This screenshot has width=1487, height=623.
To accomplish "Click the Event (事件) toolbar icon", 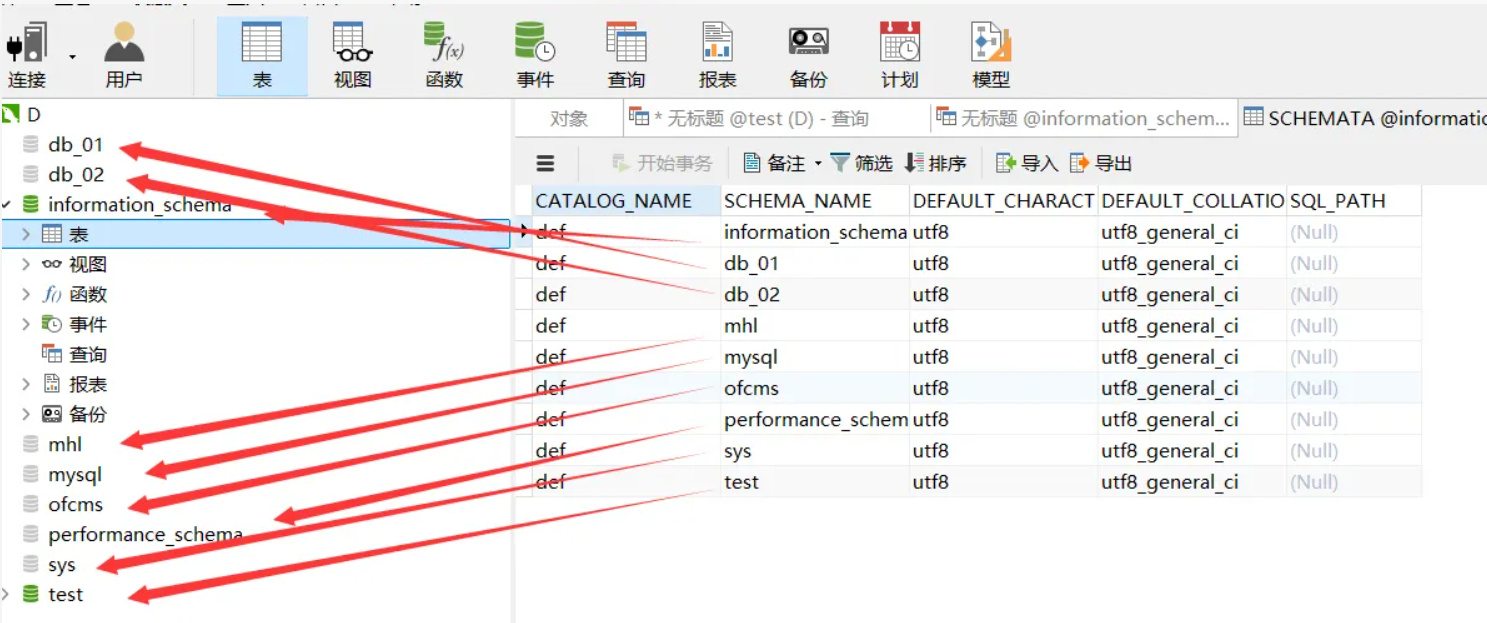I will pos(535,55).
